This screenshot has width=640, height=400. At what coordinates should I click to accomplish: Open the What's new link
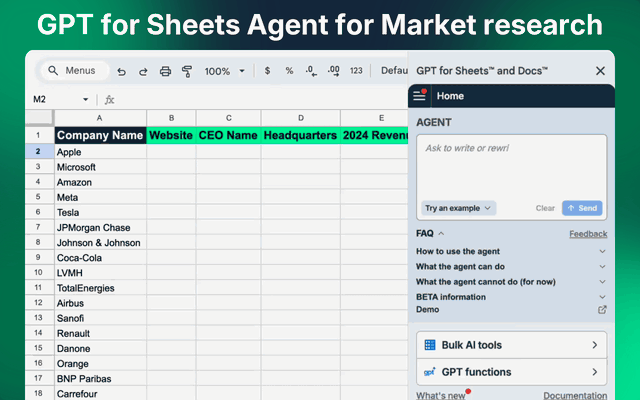440,395
